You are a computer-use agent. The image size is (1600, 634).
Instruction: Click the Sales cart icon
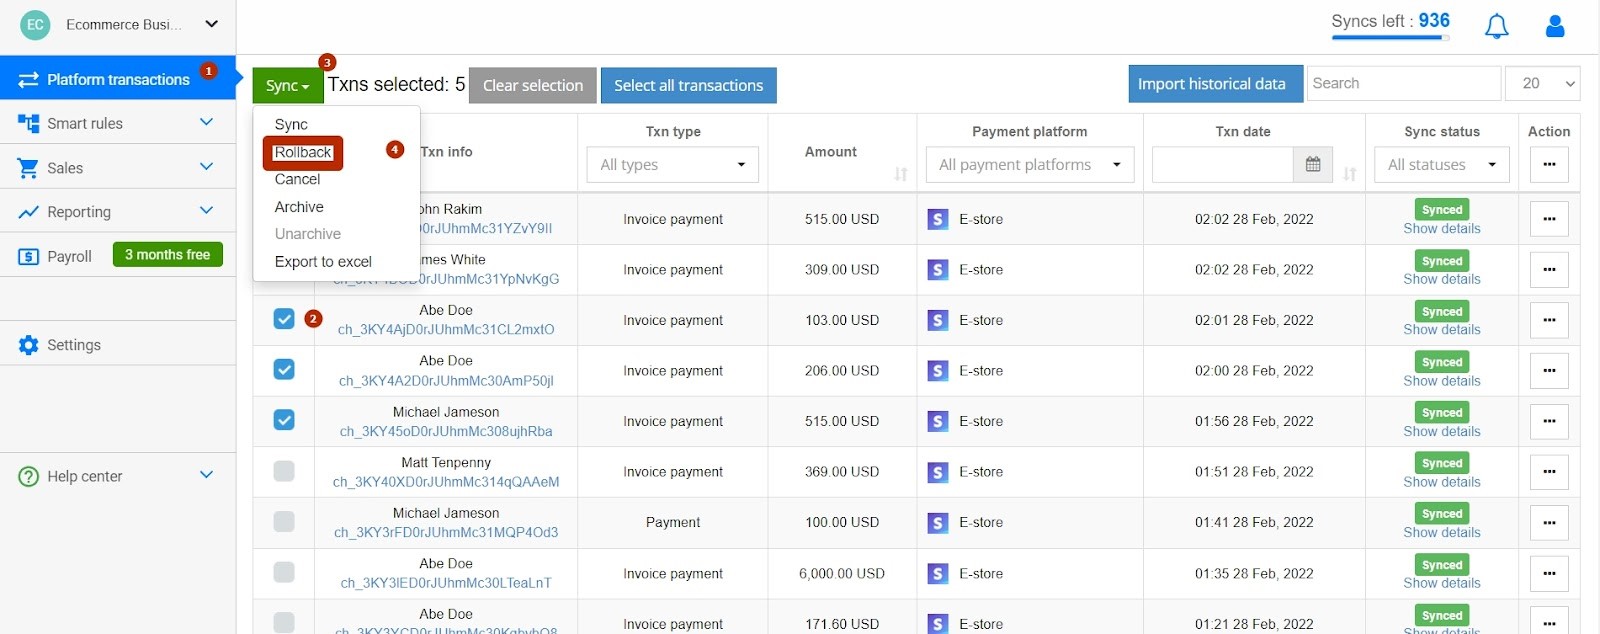28,168
